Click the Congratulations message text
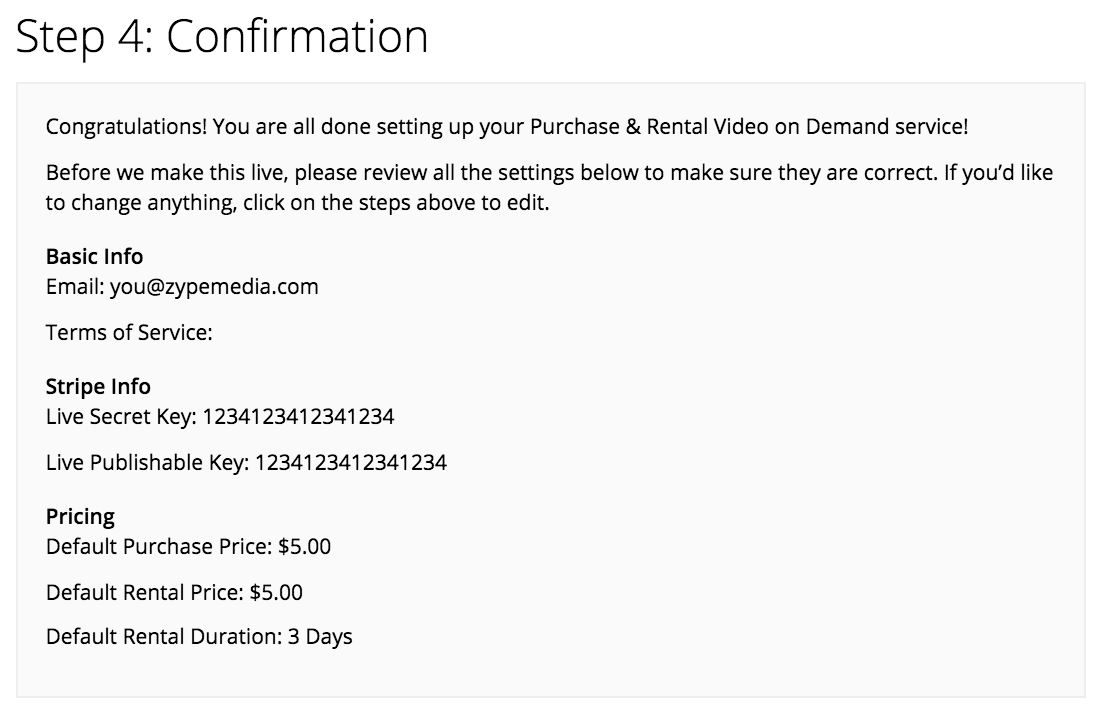The height and width of the screenshot is (722, 1110). [507, 127]
